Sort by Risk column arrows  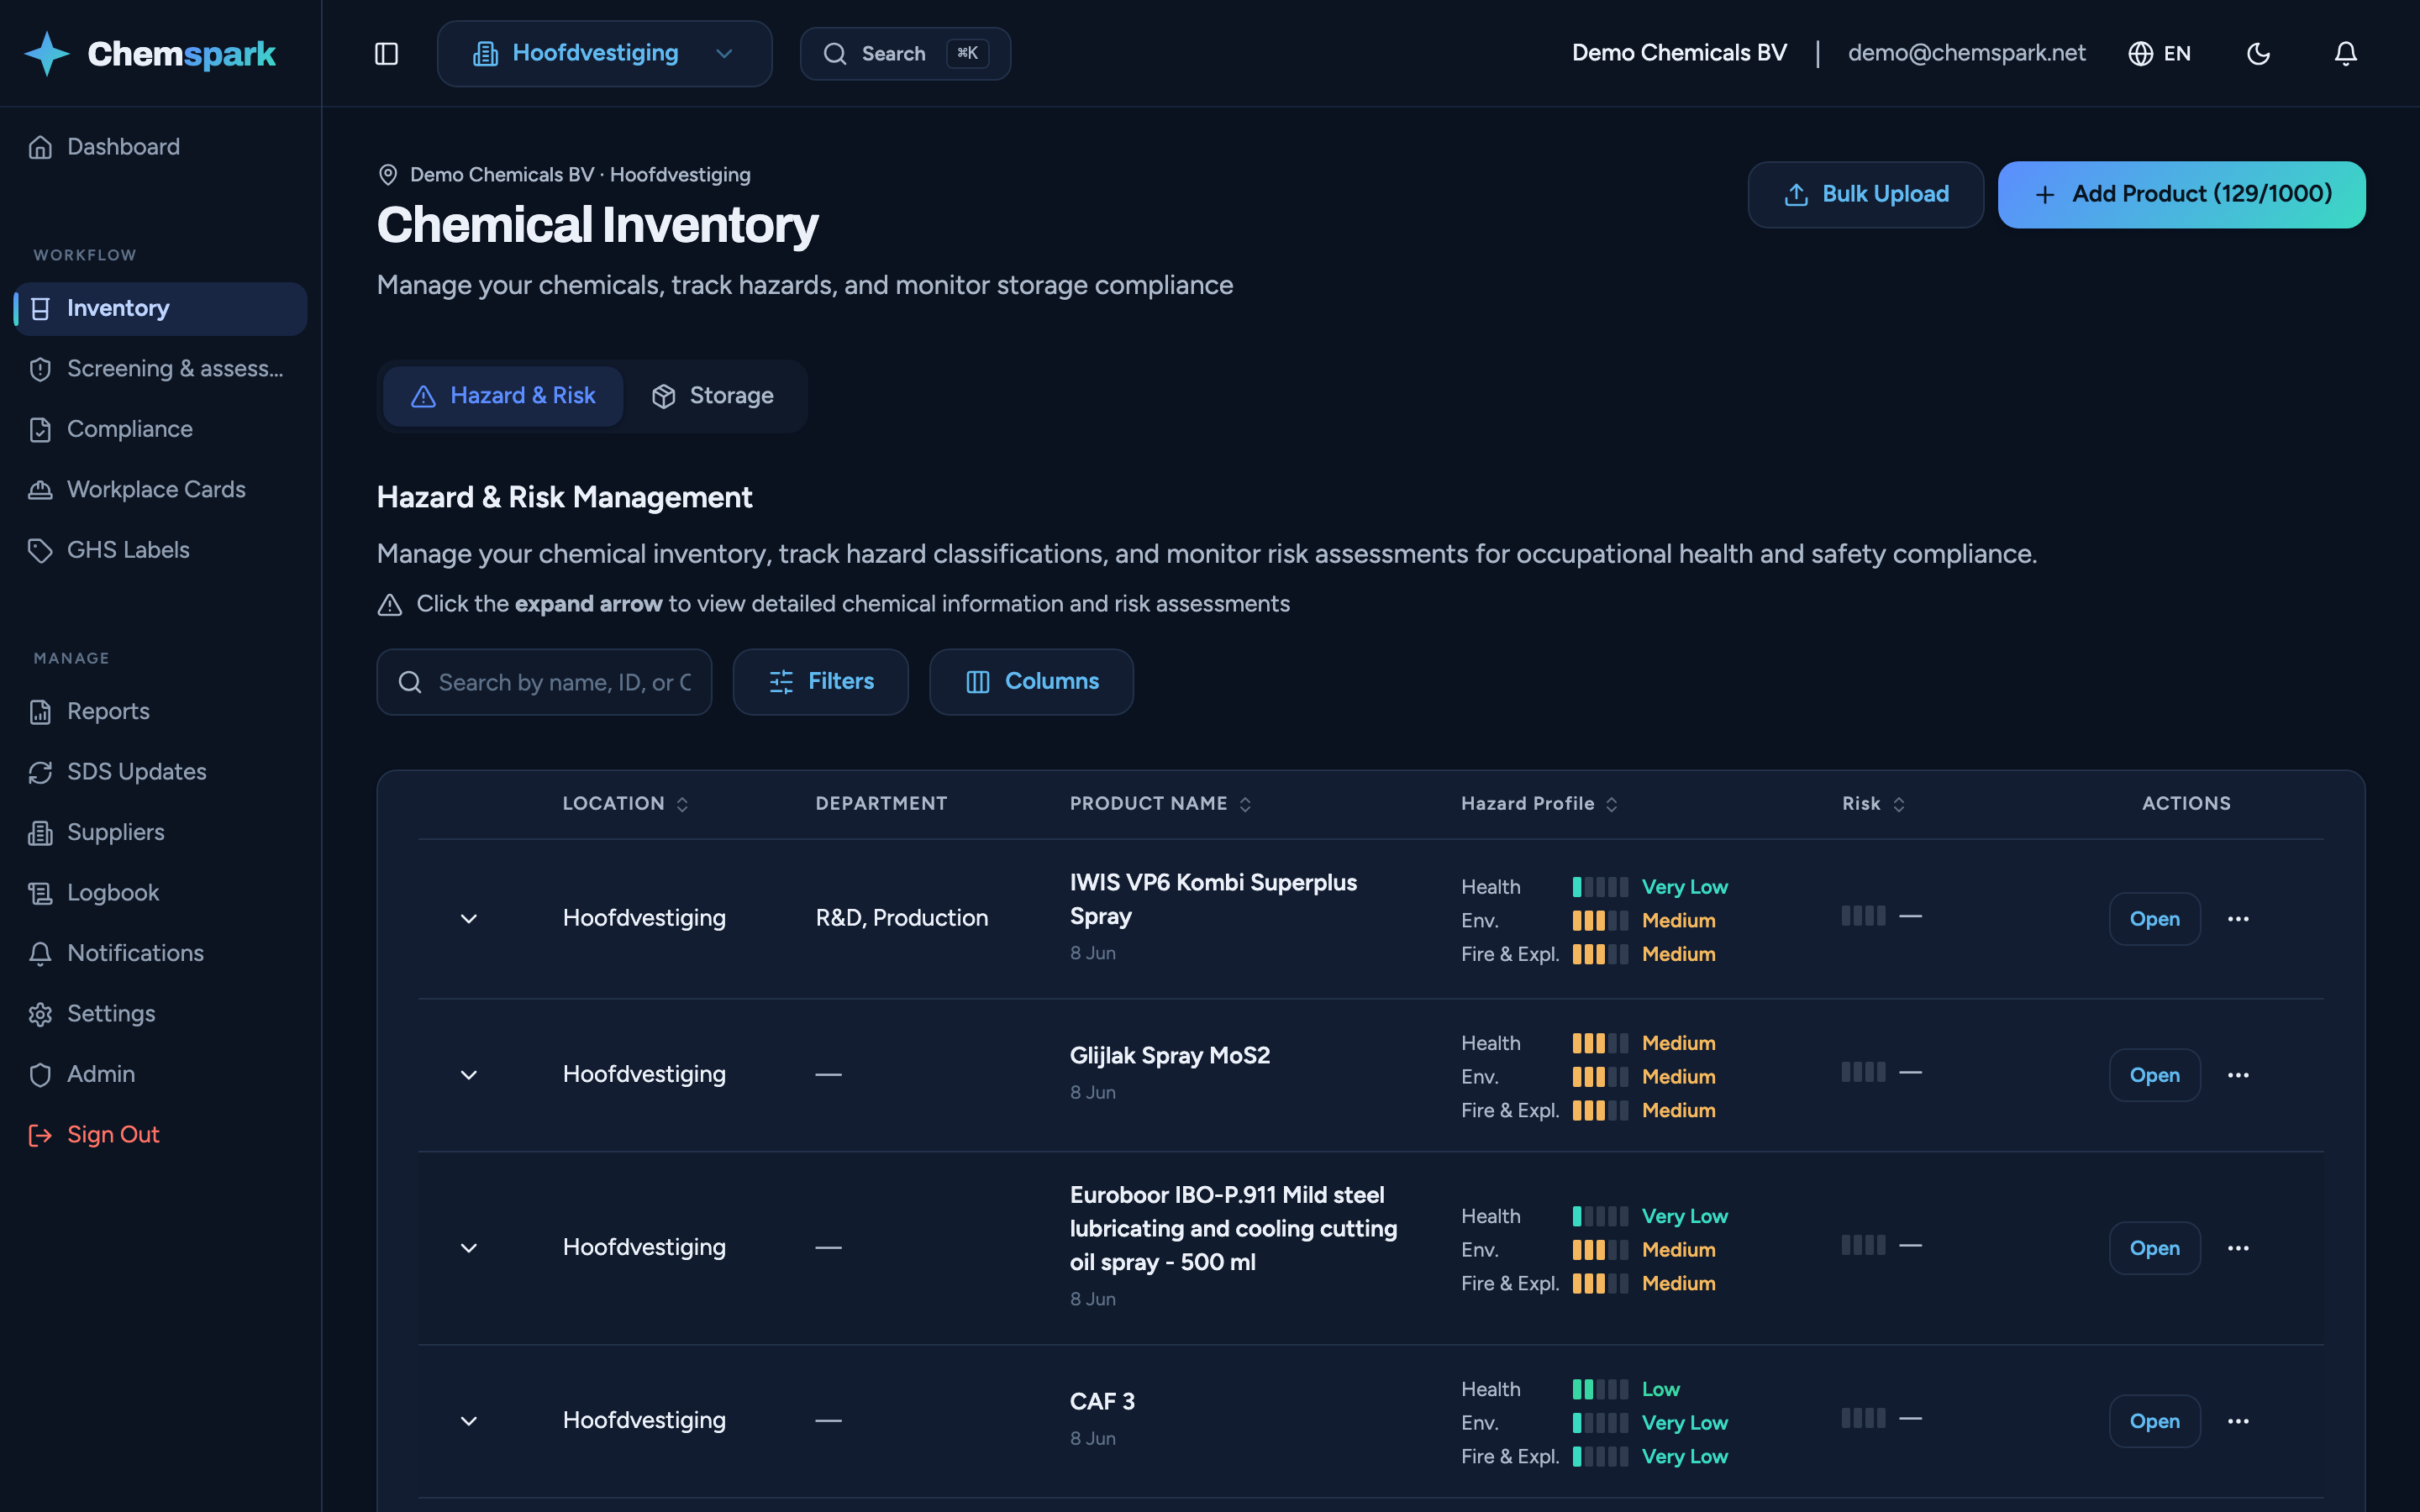(1898, 805)
